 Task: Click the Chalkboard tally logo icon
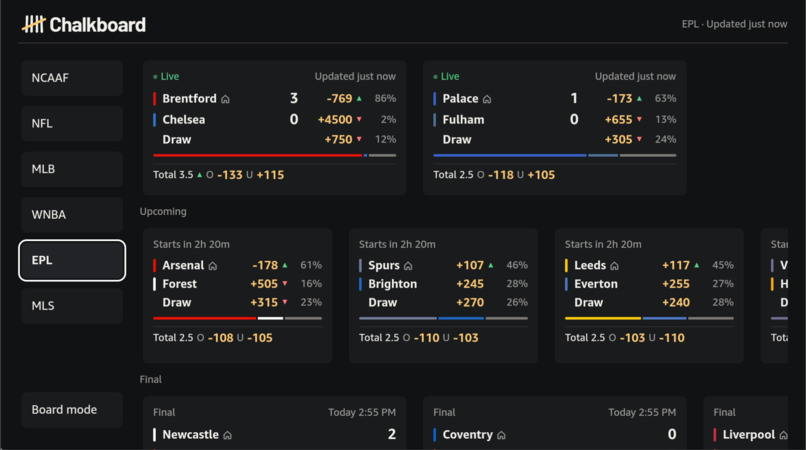(x=33, y=24)
